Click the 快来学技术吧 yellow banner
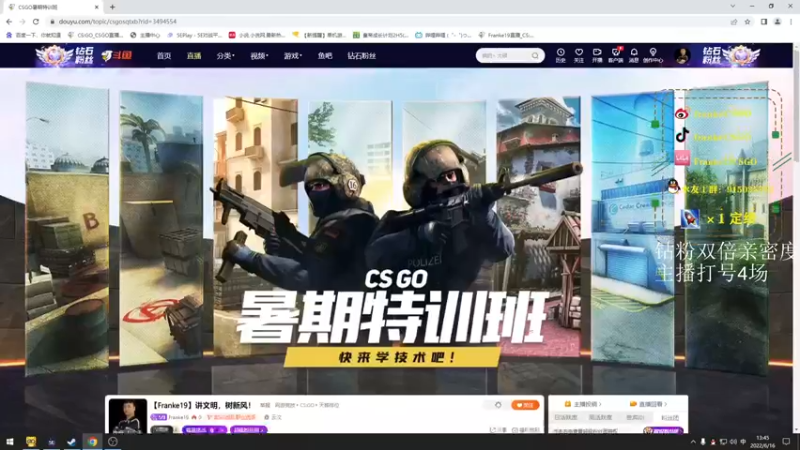The height and width of the screenshot is (450, 800). pyautogui.click(x=393, y=357)
